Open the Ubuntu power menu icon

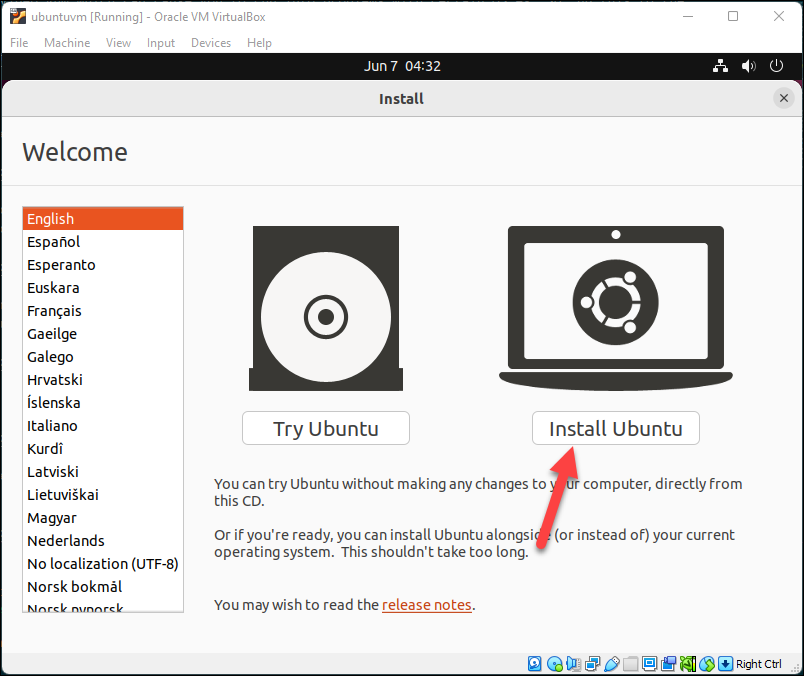tap(776, 66)
